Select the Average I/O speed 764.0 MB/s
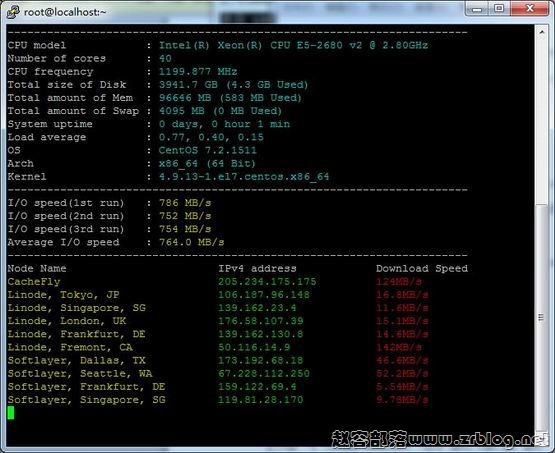The height and width of the screenshot is (453, 555). 191,242
